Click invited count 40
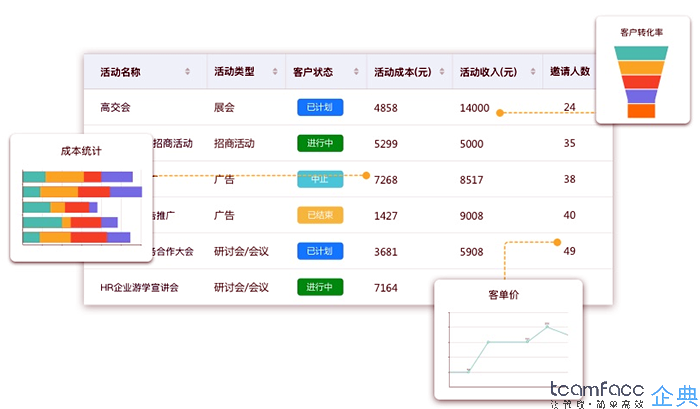Viewport: 700px width, 409px height. coord(570,215)
